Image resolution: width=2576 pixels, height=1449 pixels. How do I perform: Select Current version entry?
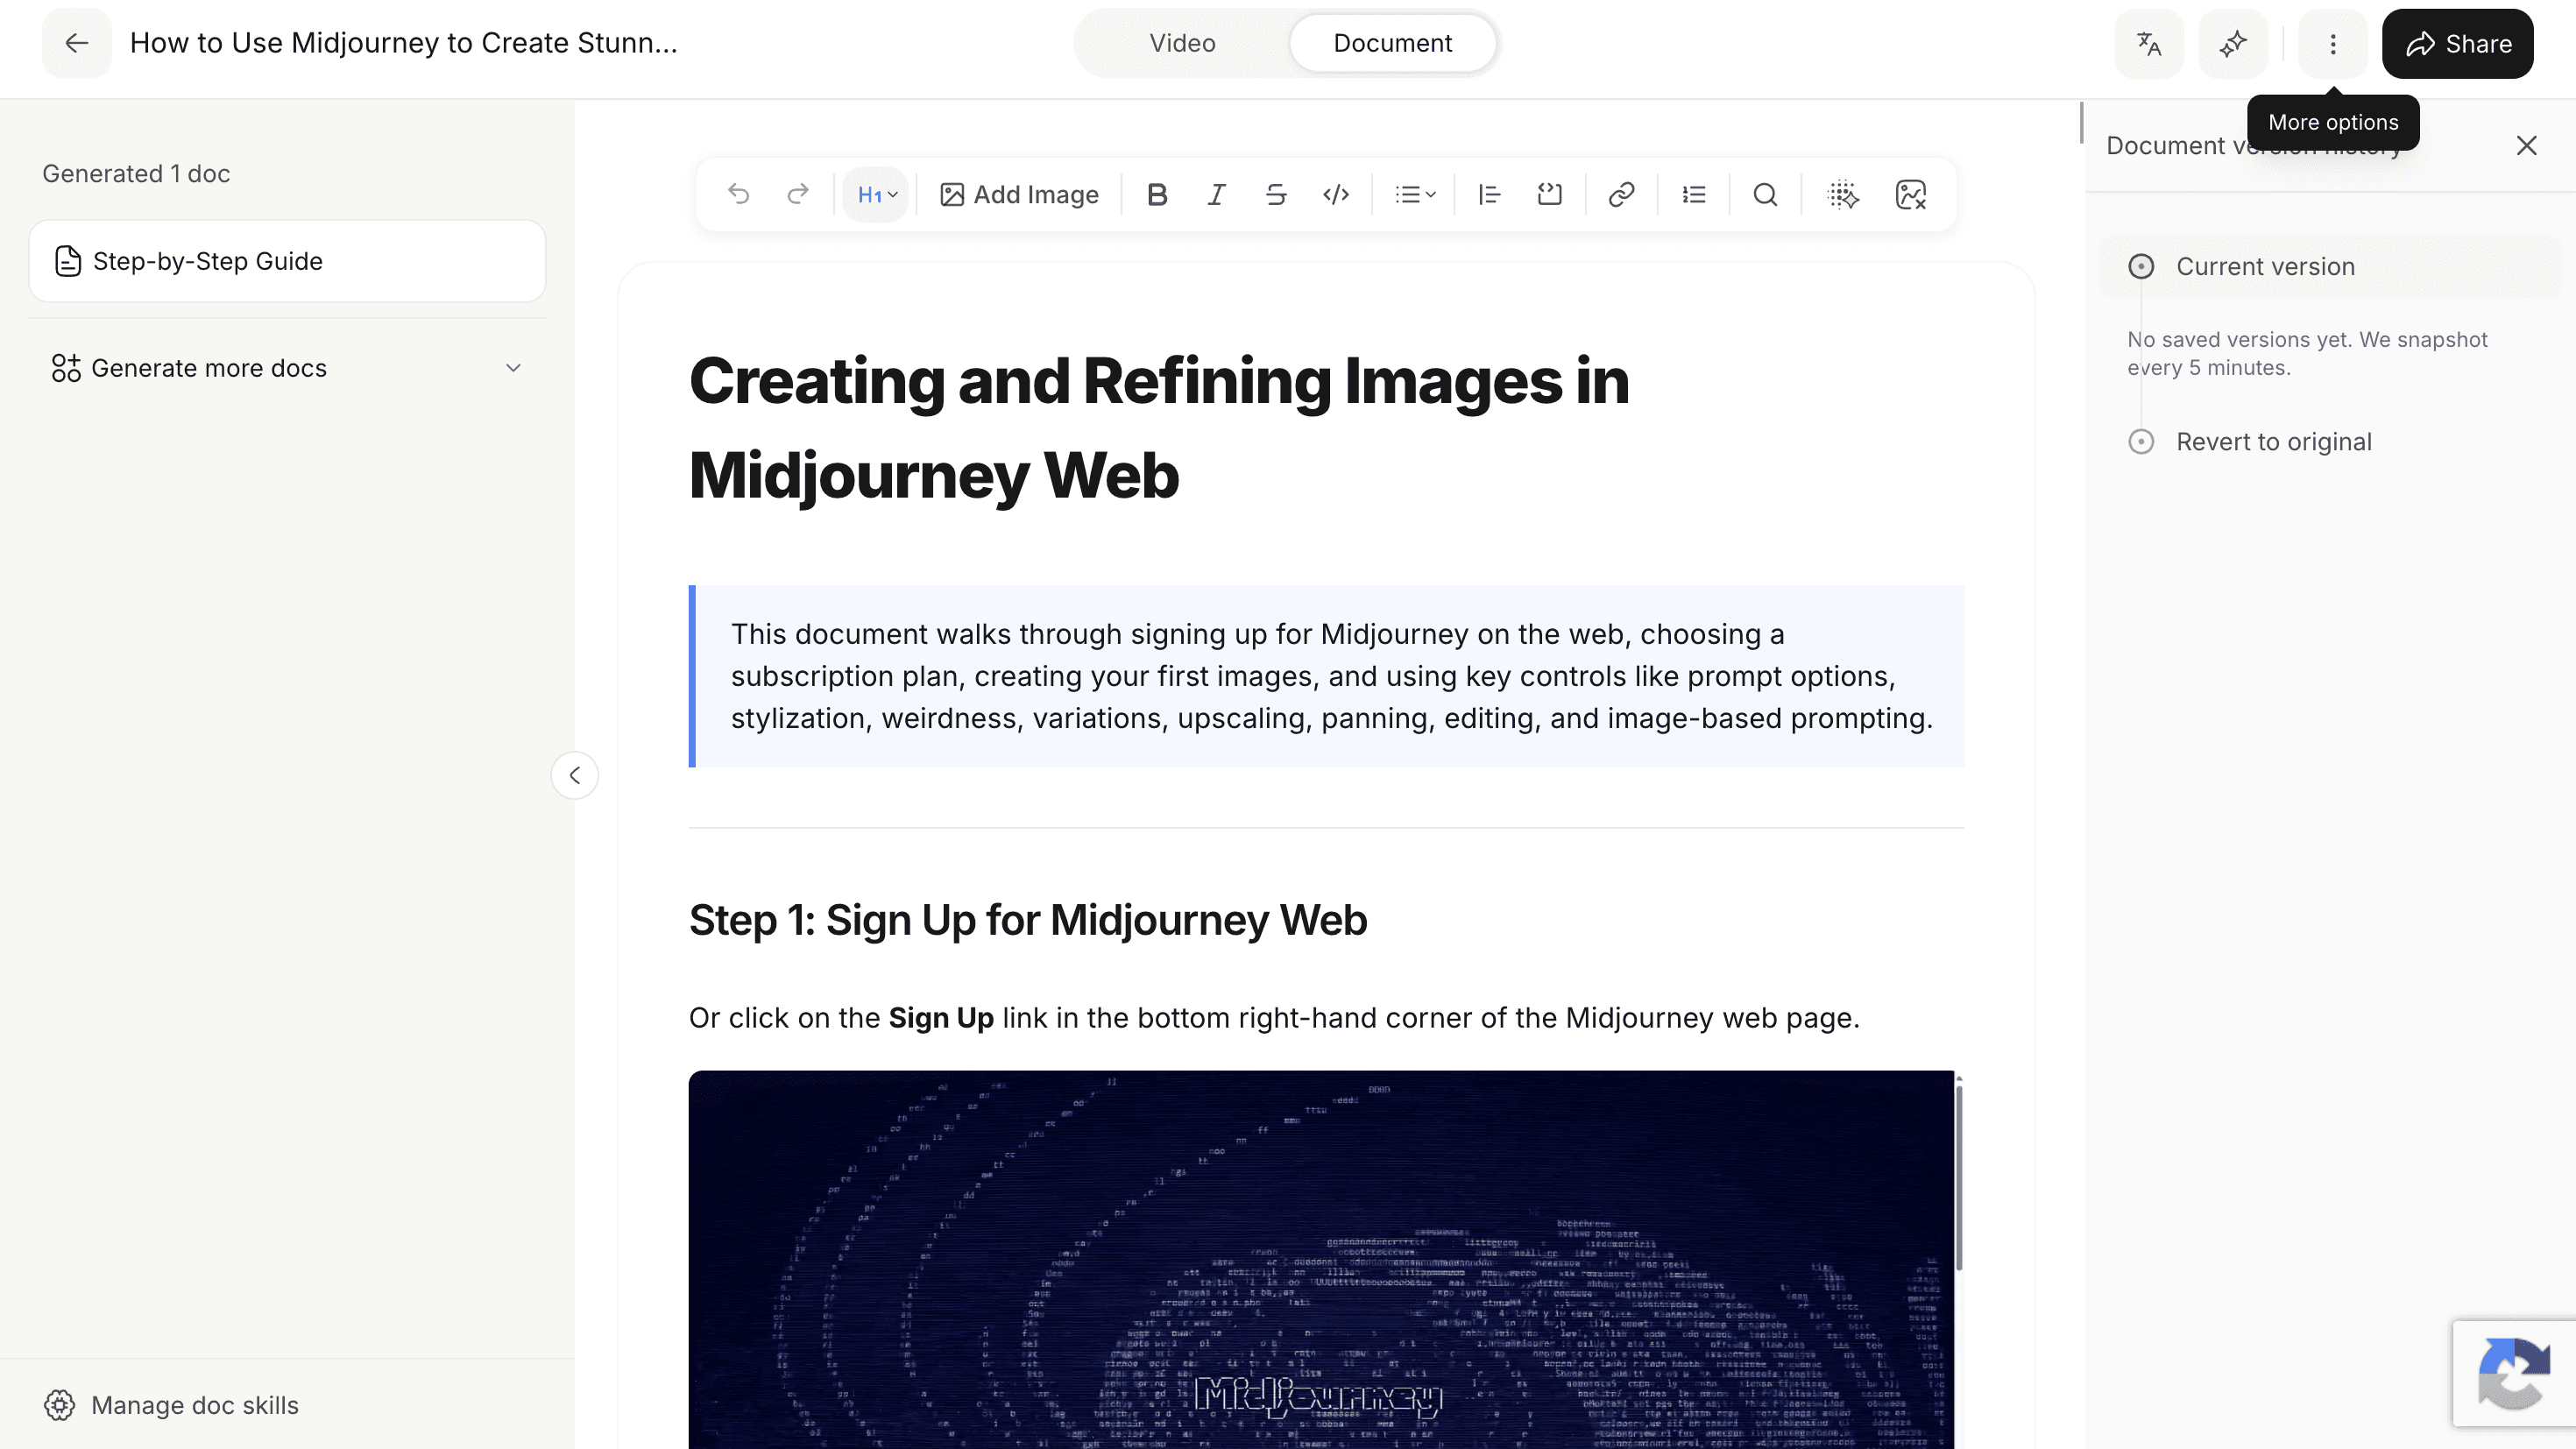coord(2330,267)
